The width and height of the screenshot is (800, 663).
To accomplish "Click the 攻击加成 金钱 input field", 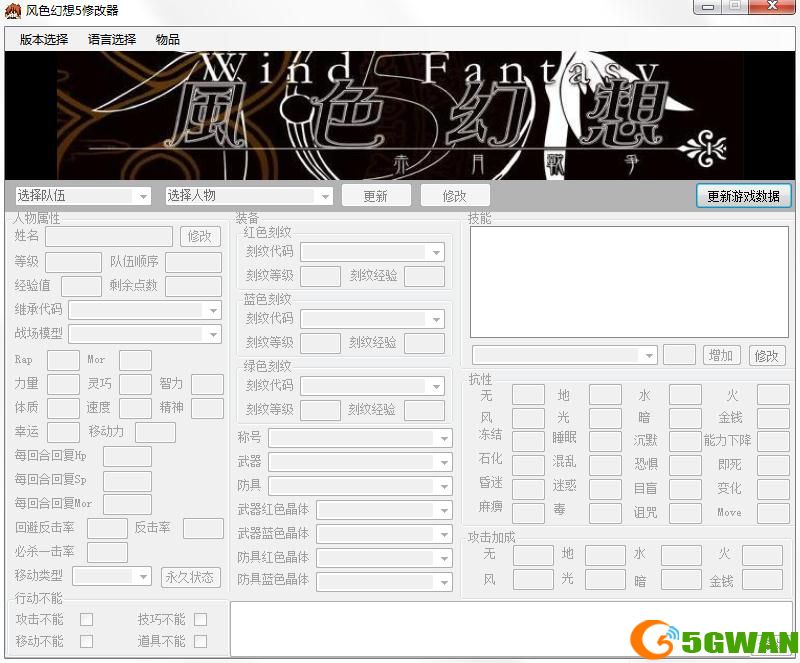I will tap(762, 580).
